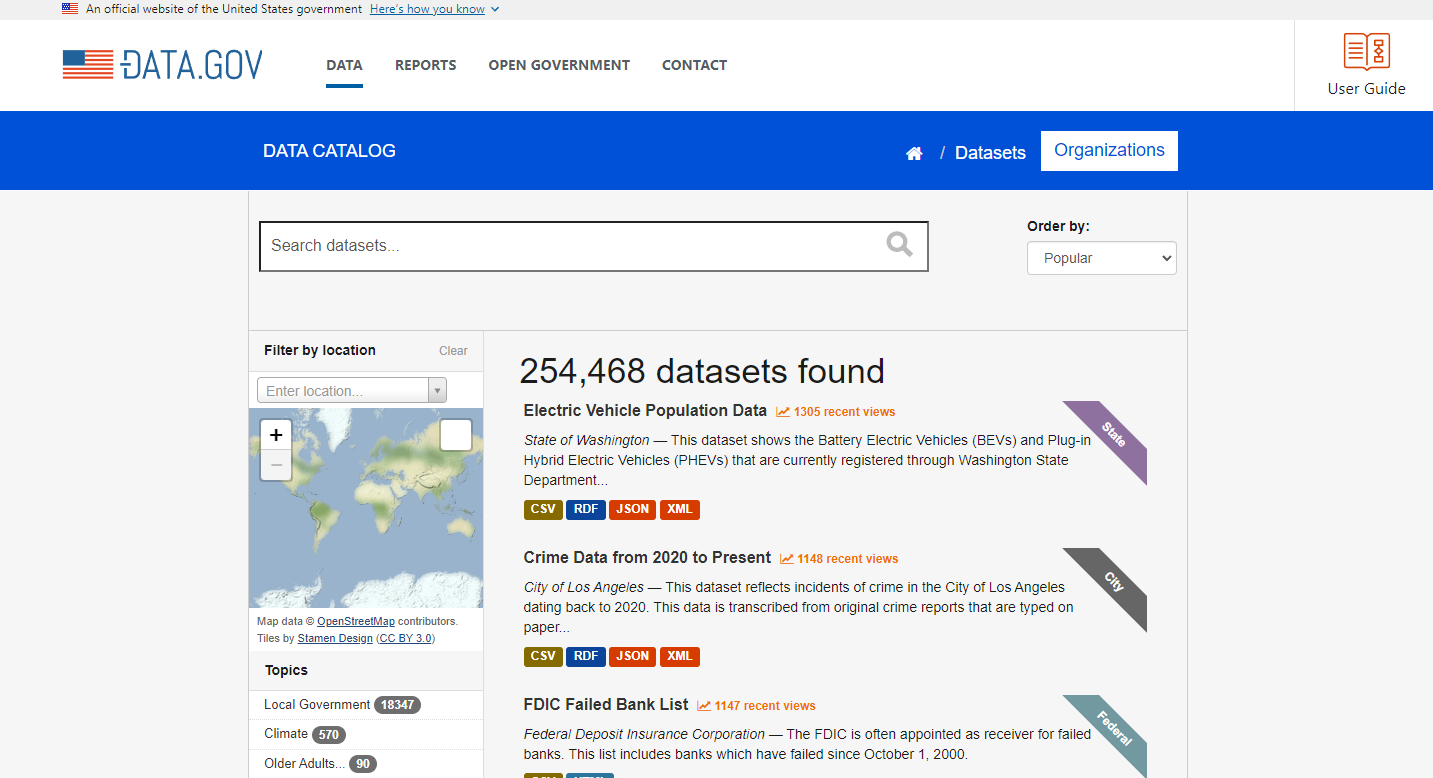1433x778 pixels.
Task: Select the Datasets breadcrumb tab
Action: [990, 153]
